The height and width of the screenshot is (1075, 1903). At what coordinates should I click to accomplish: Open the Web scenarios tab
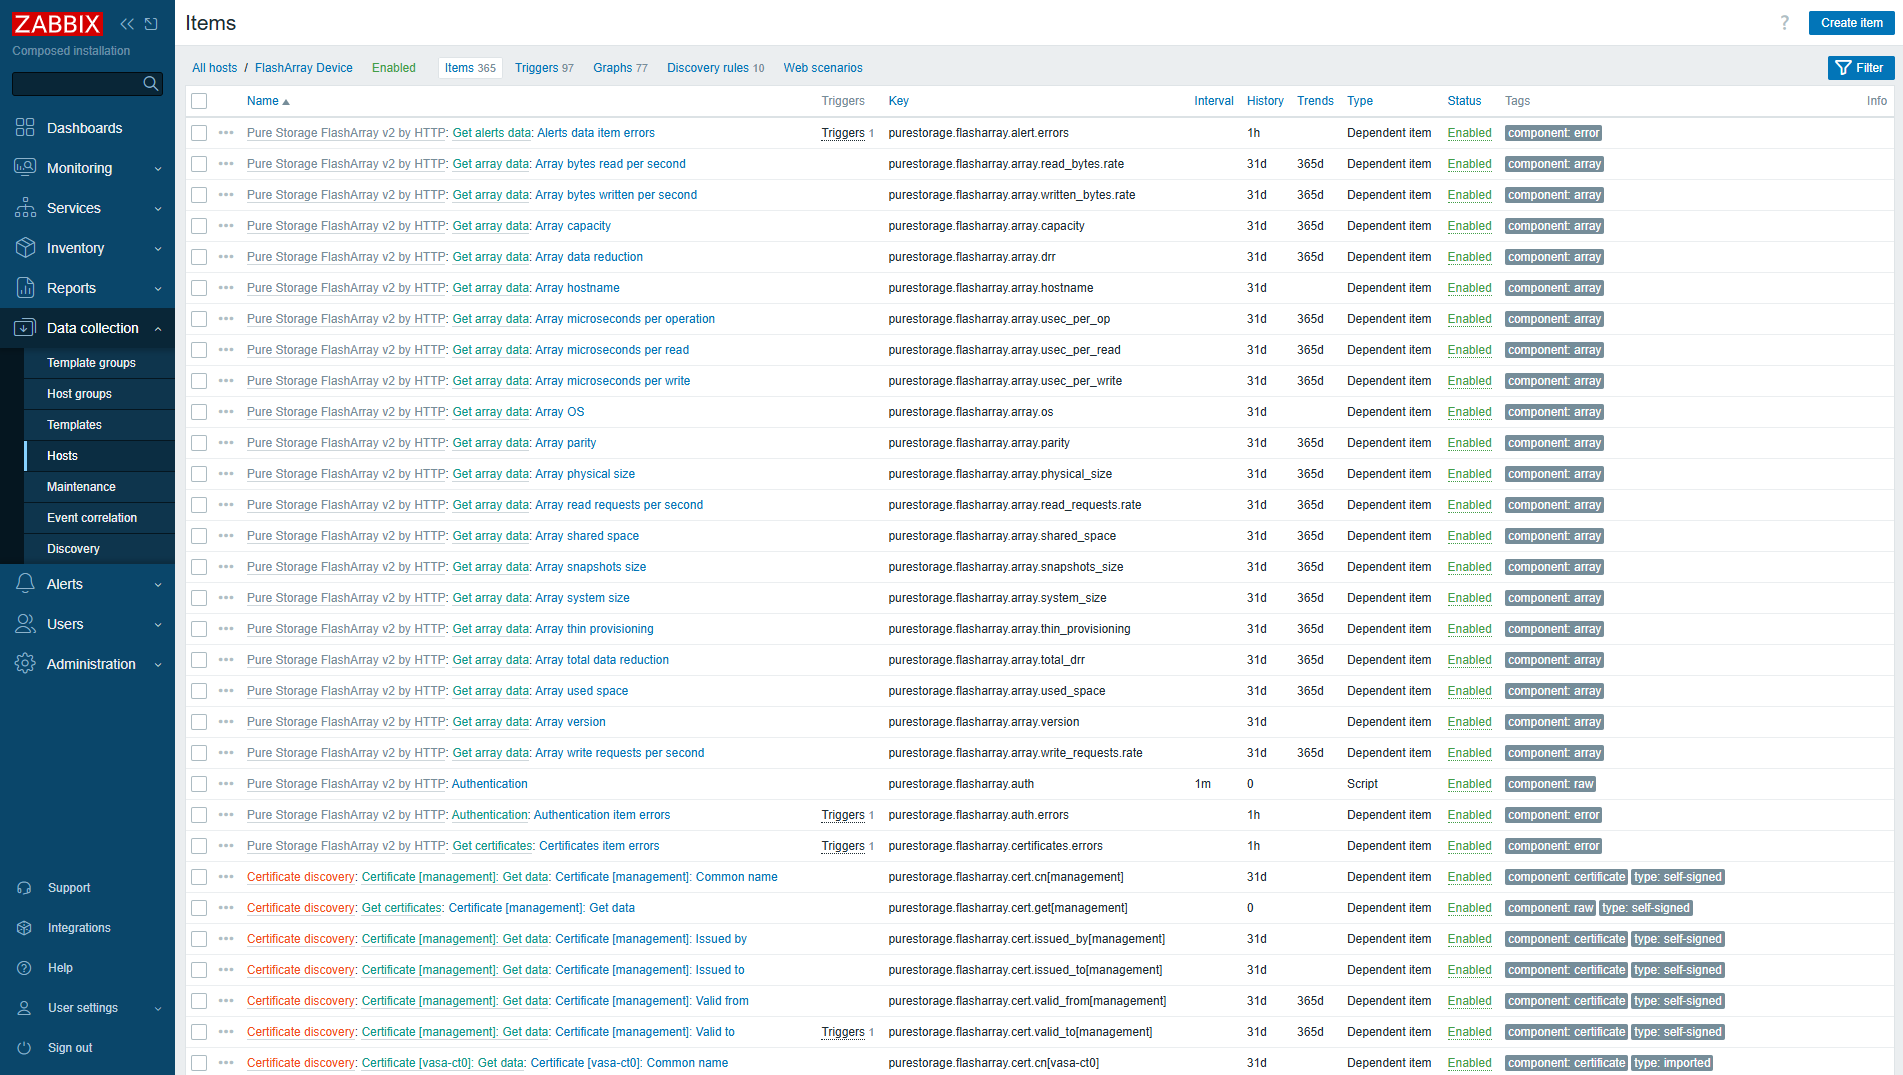(823, 68)
